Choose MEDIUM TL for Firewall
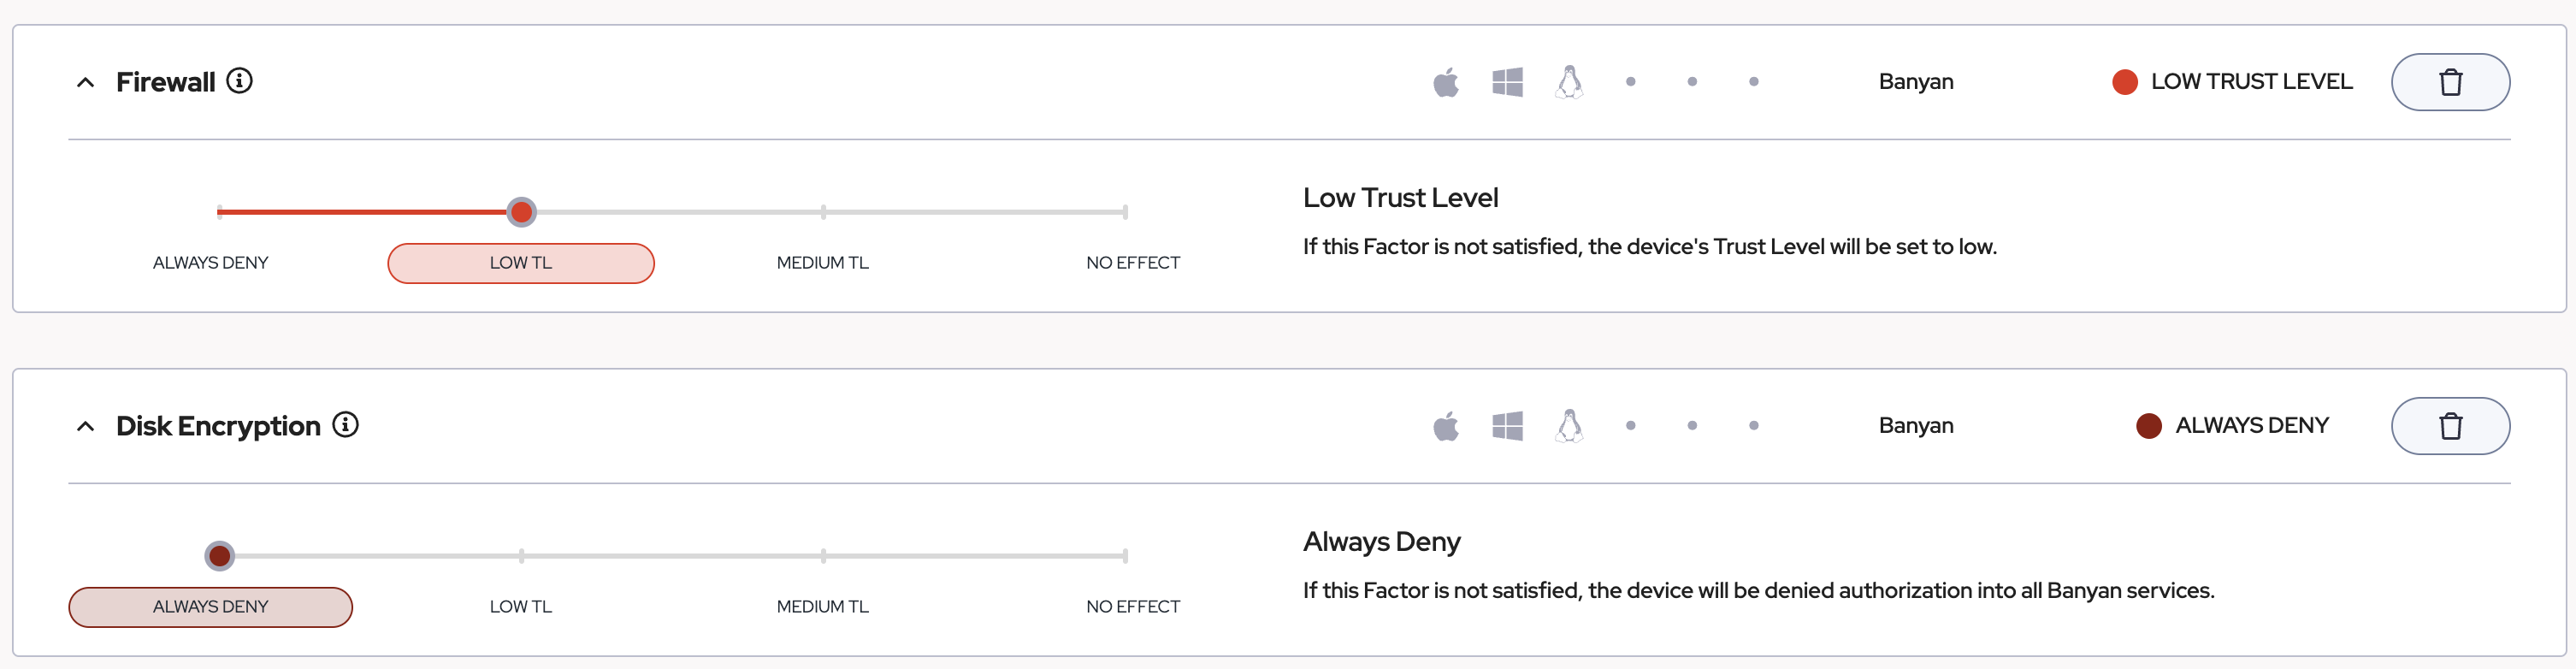 pyautogui.click(x=822, y=263)
